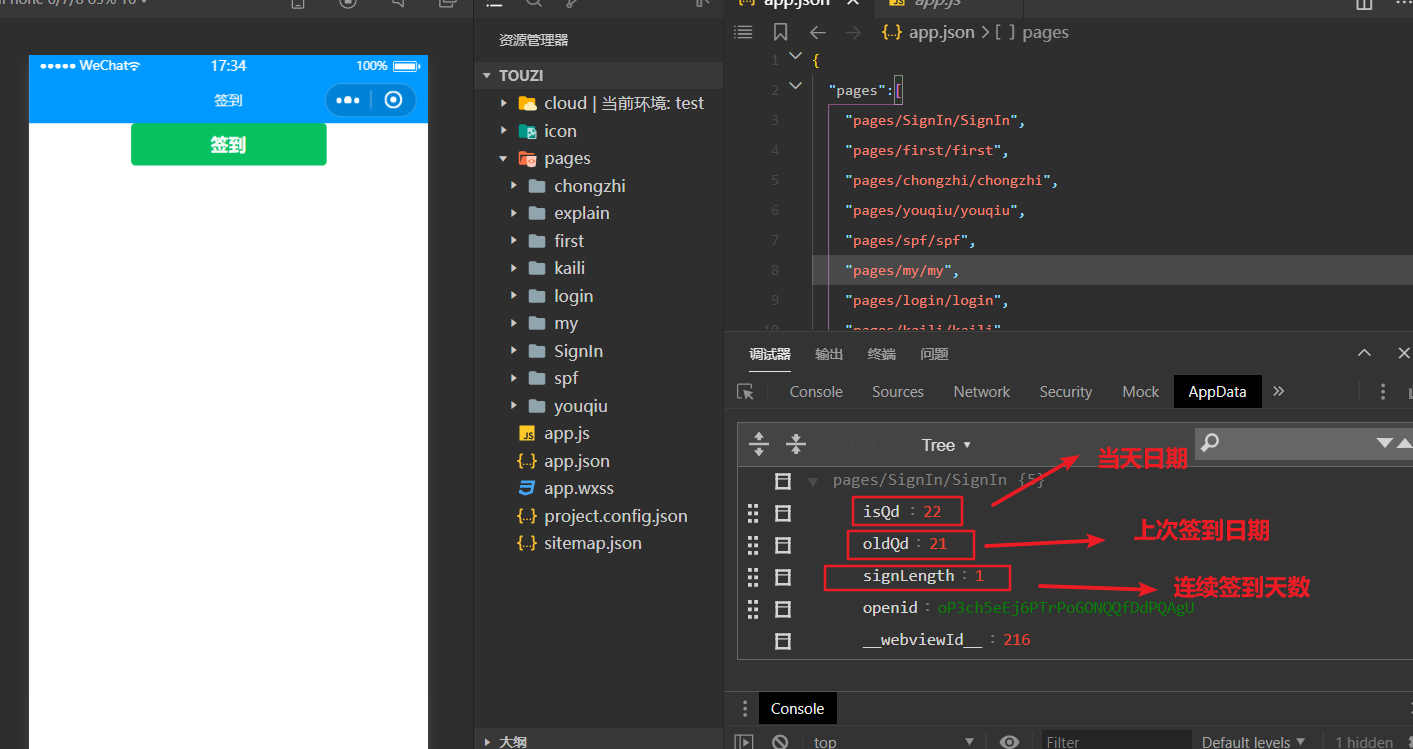Viewport: 1413px width, 749px height.
Task: Open the Mock devtools tab
Action: [1141, 392]
